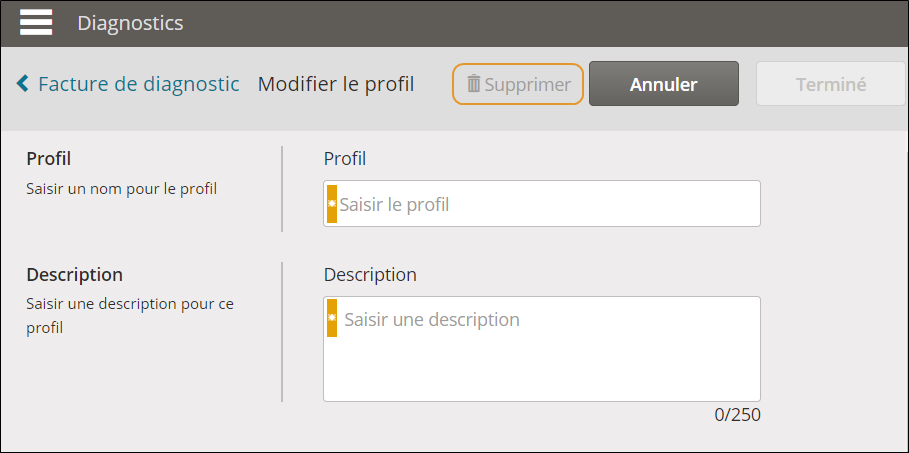Image resolution: width=909 pixels, height=453 pixels.
Task: Click the 0/250 character counter
Action: coord(737,415)
